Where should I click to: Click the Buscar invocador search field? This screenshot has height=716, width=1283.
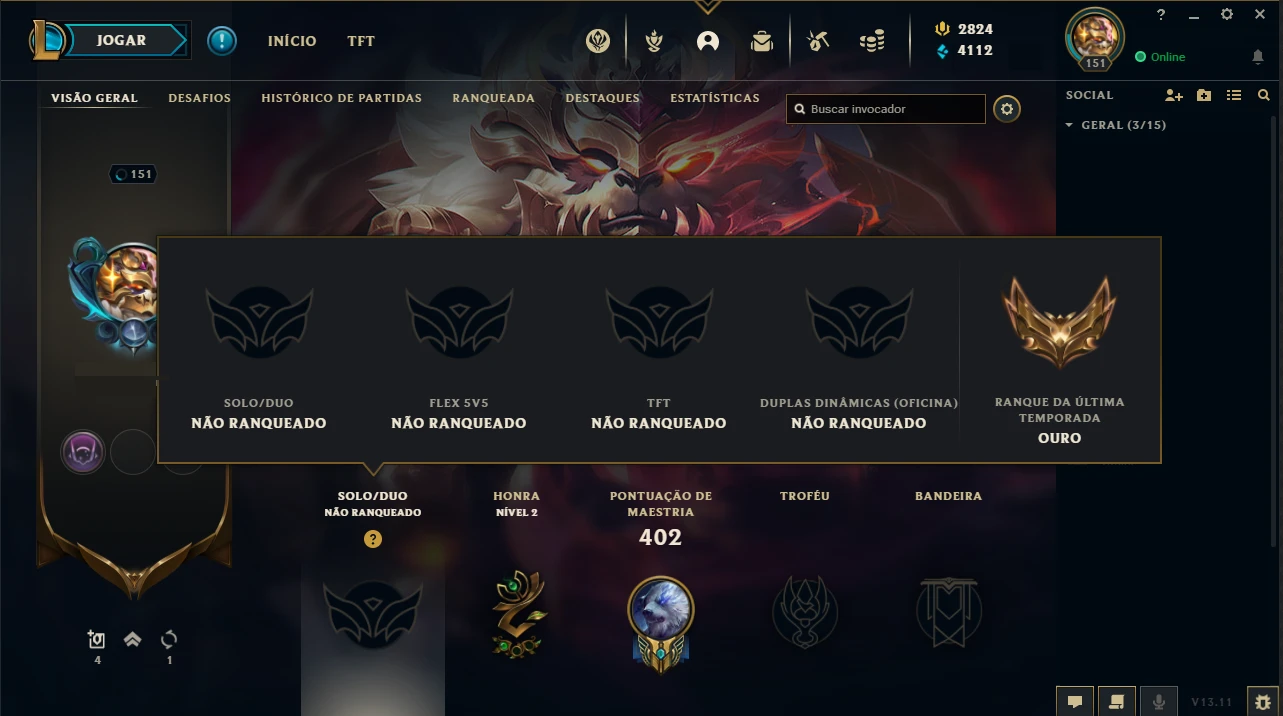point(886,109)
